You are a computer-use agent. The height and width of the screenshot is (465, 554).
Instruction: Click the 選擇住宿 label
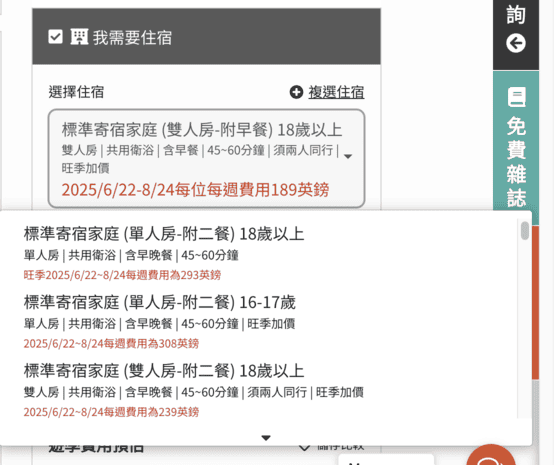(76, 92)
